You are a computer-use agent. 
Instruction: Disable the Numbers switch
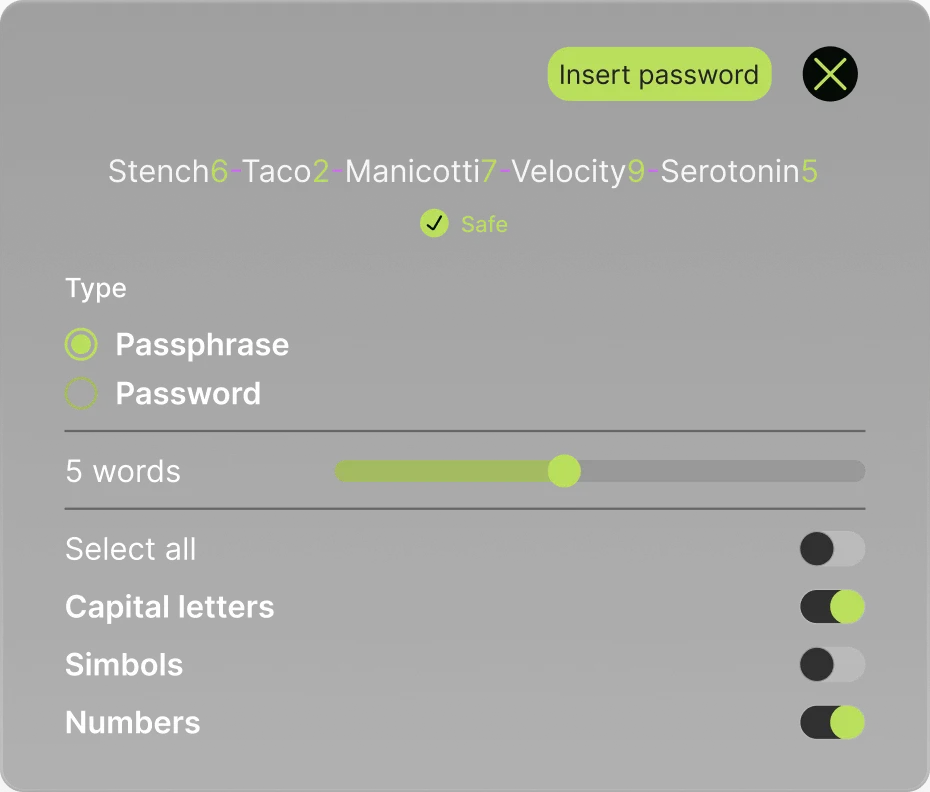click(832, 722)
